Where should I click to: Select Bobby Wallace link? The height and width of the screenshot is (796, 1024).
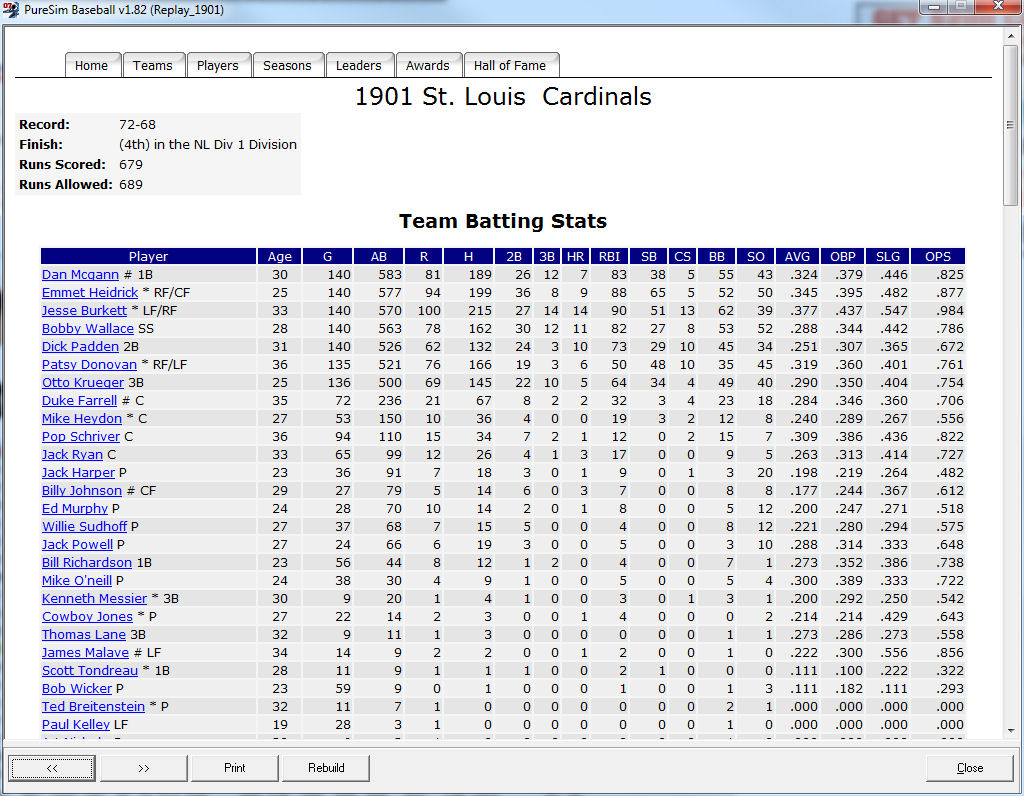pyautogui.click(x=88, y=328)
